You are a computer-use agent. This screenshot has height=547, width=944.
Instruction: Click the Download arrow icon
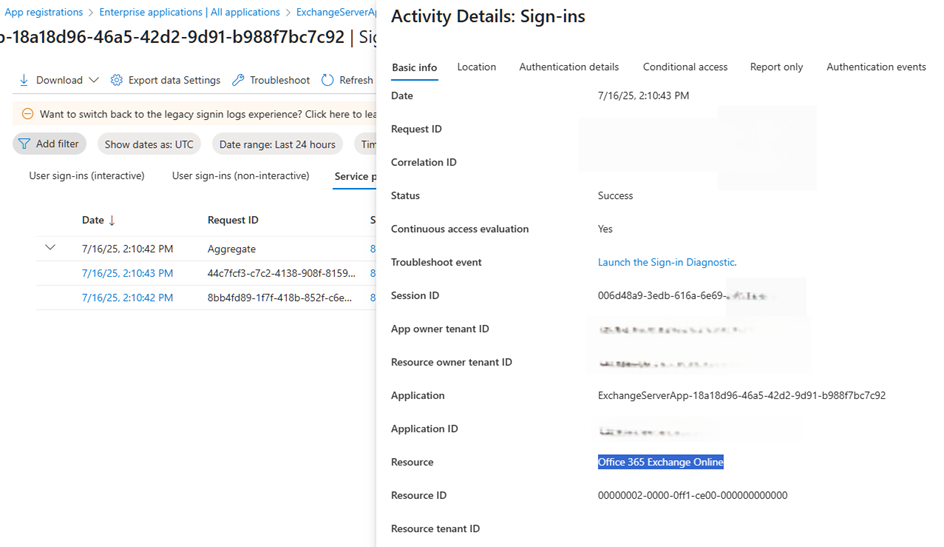tap(24, 80)
